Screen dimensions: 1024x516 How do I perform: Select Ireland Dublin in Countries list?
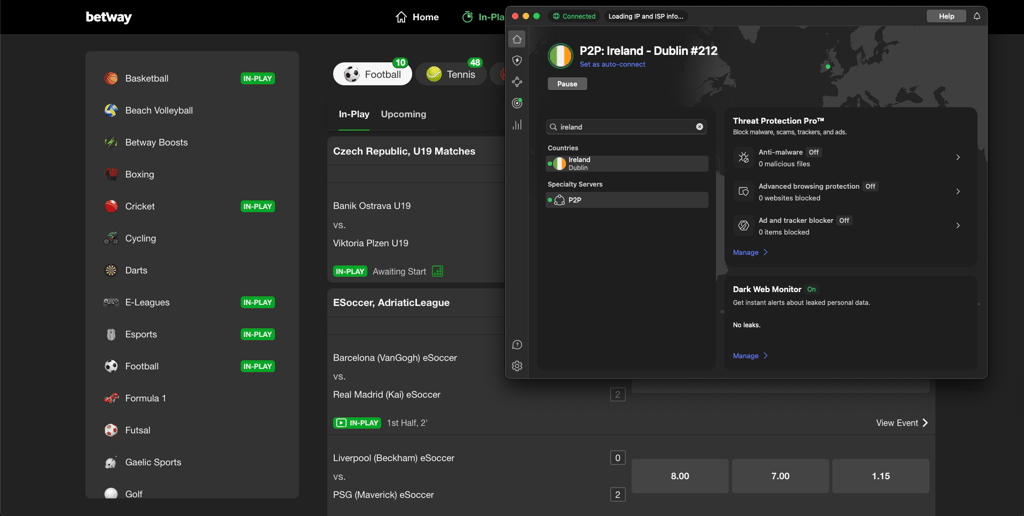[627, 163]
